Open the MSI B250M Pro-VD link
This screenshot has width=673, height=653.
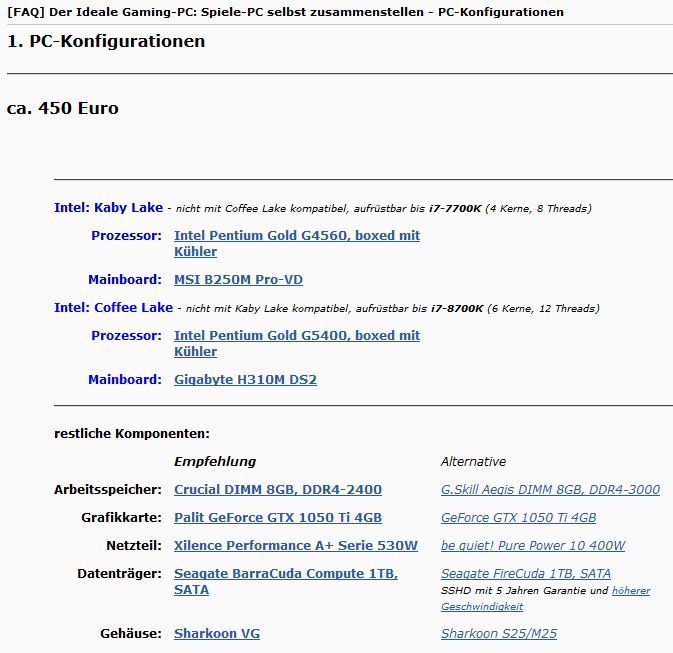click(238, 279)
